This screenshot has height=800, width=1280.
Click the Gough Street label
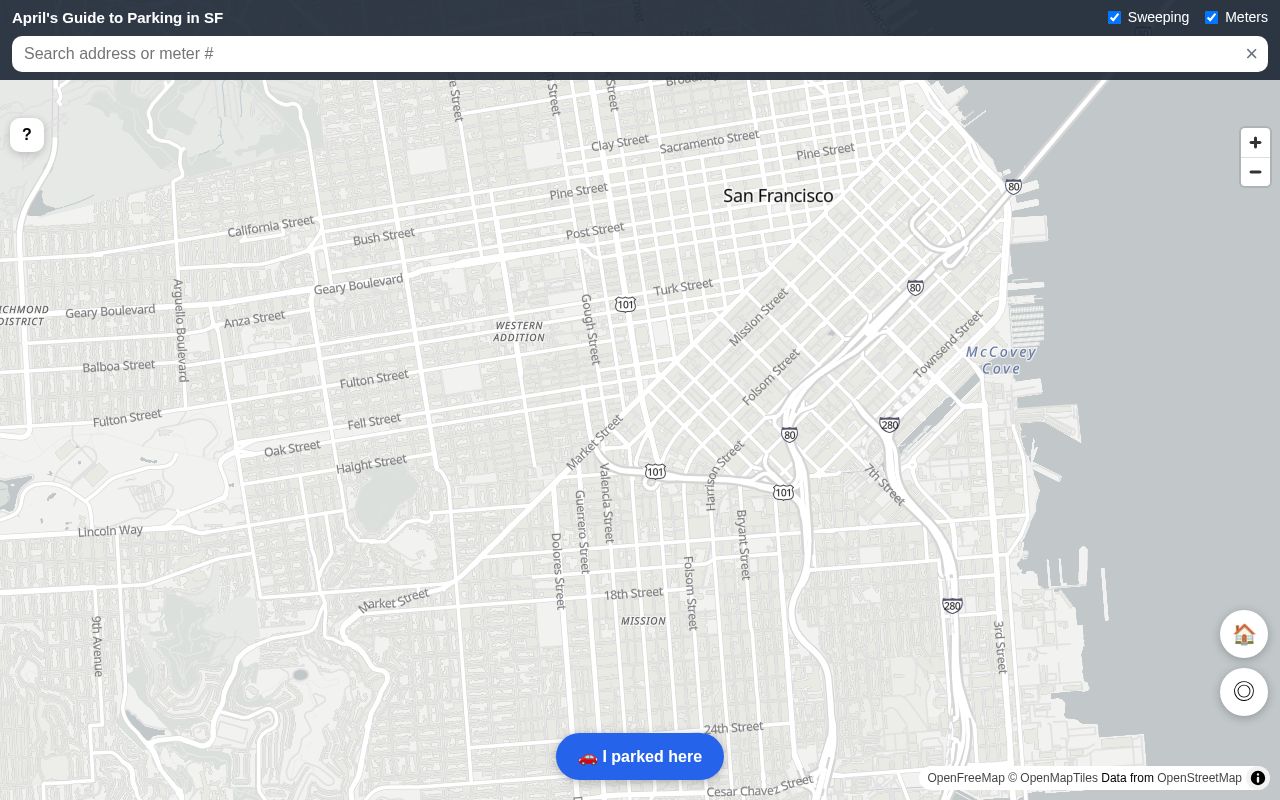click(591, 329)
